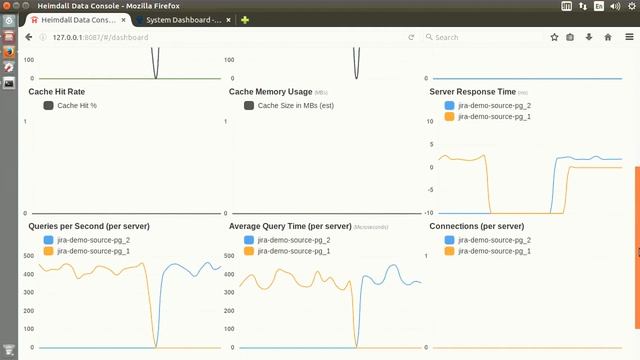Open the network connections indicator
The width and height of the screenshot is (640, 360).
(x=583, y=6)
